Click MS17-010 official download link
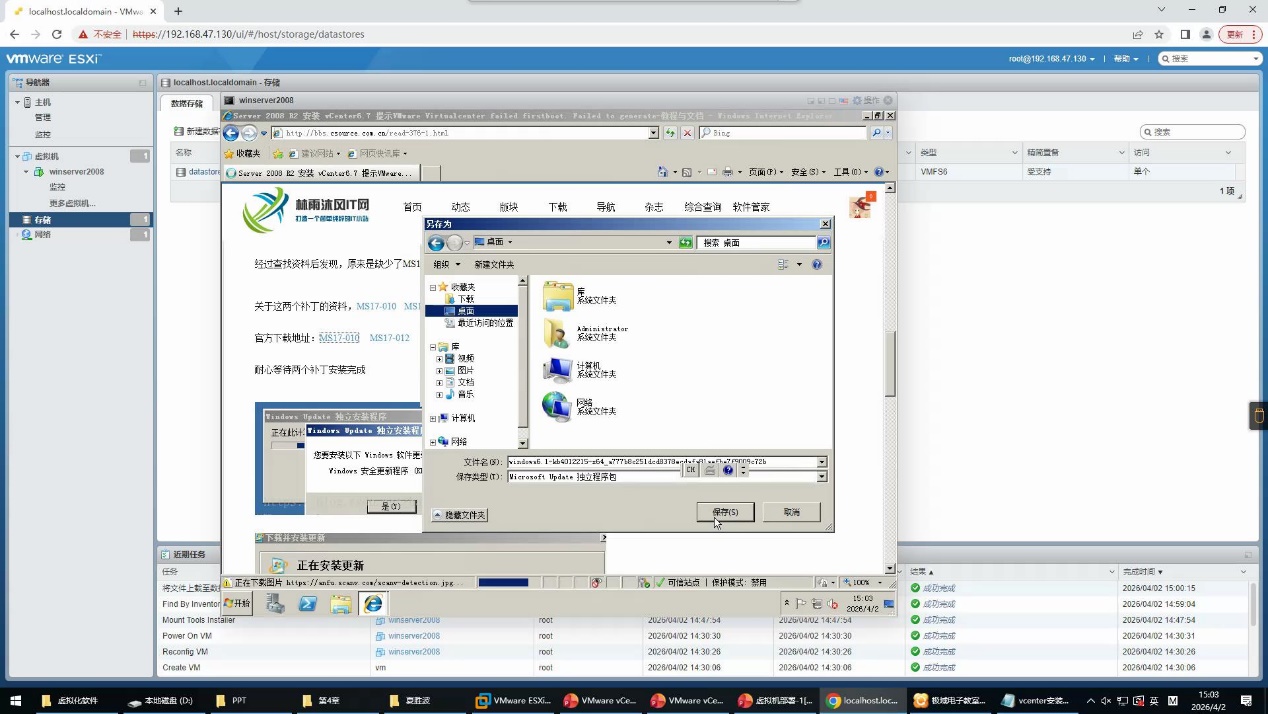This screenshot has width=1268, height=714. tap(339, 339)
